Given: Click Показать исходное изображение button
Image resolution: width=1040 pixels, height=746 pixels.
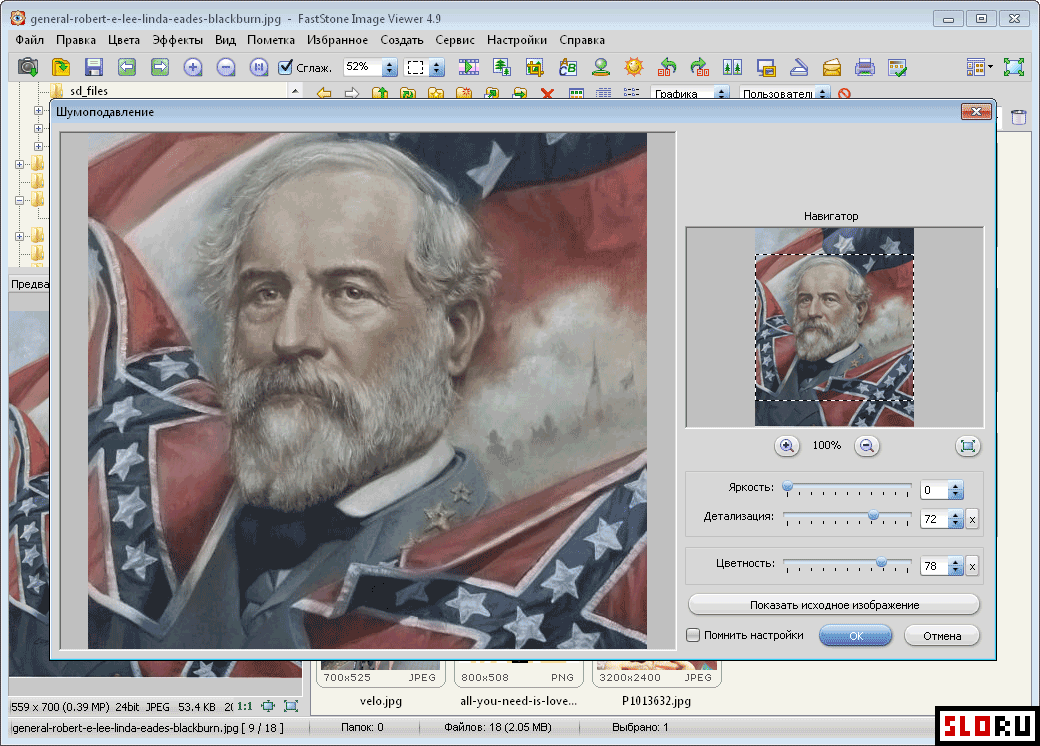Looking at the screenshot, I should point(834,605).
